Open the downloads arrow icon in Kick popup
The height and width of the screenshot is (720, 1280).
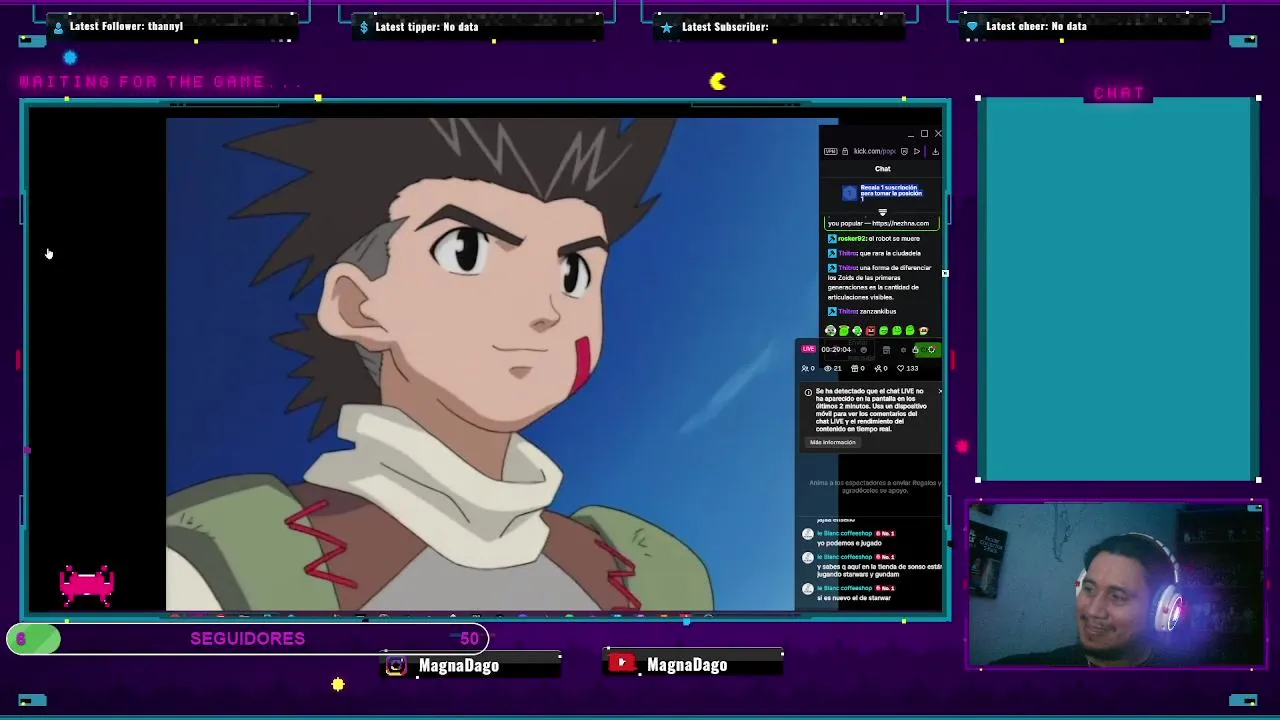(x=935, y=151)
